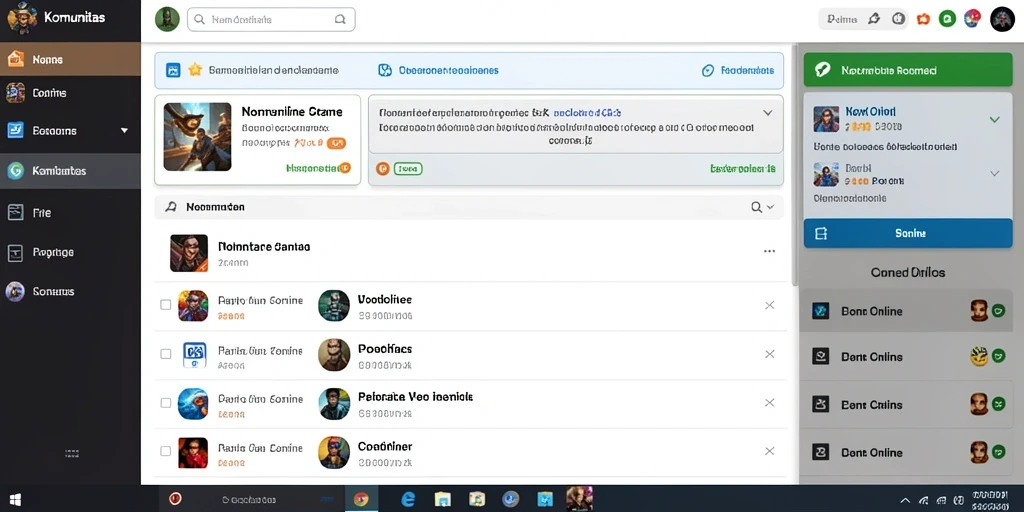
Task: Dismiss the Peionate Veo row using X
Action: [770, 403]
